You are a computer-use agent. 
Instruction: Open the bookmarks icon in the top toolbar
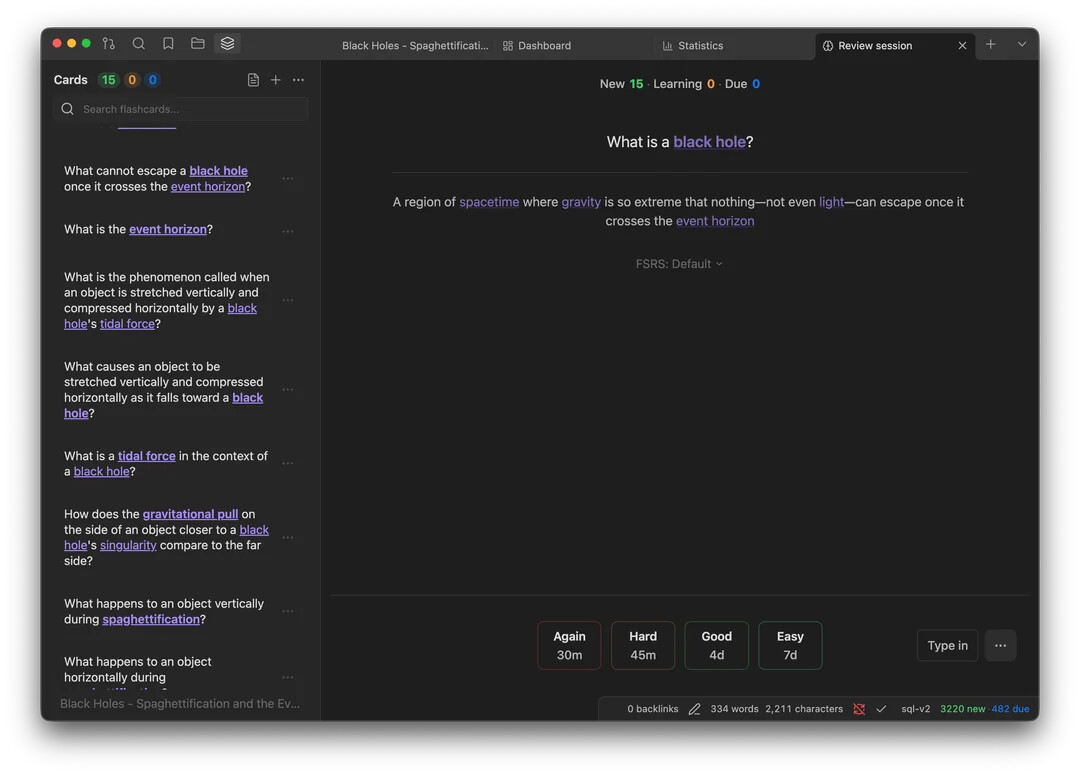point(168,44)
